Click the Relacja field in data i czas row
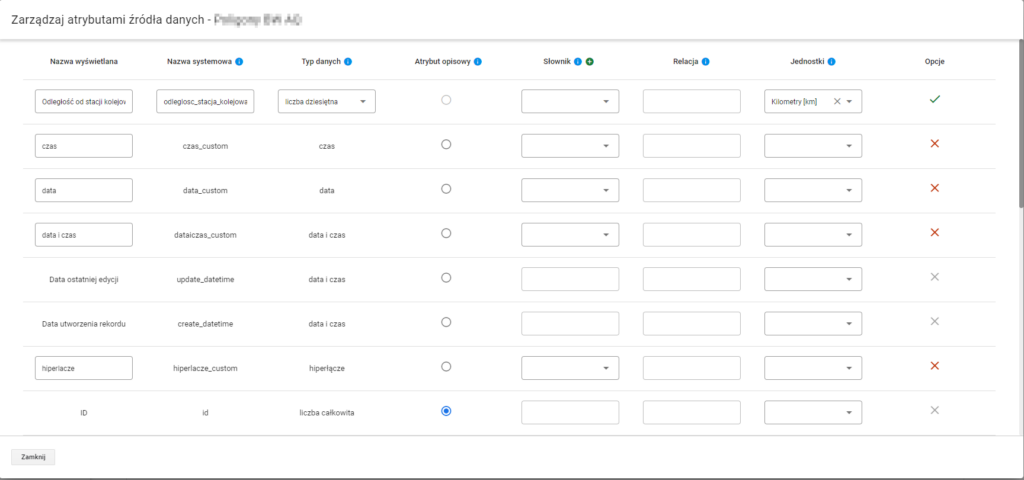Image resolution: width=1024 pixels, height=480 pixels. coord(691,234)
